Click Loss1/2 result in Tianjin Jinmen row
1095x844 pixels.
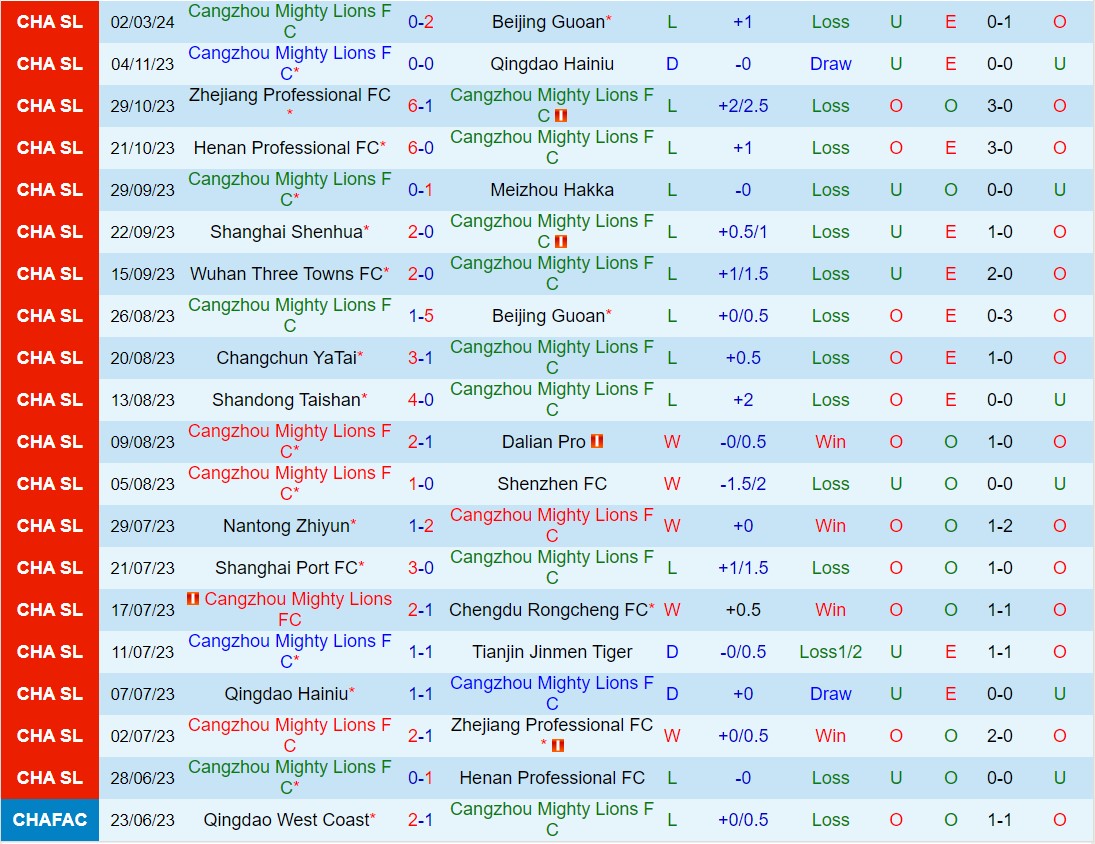(830, 651)
